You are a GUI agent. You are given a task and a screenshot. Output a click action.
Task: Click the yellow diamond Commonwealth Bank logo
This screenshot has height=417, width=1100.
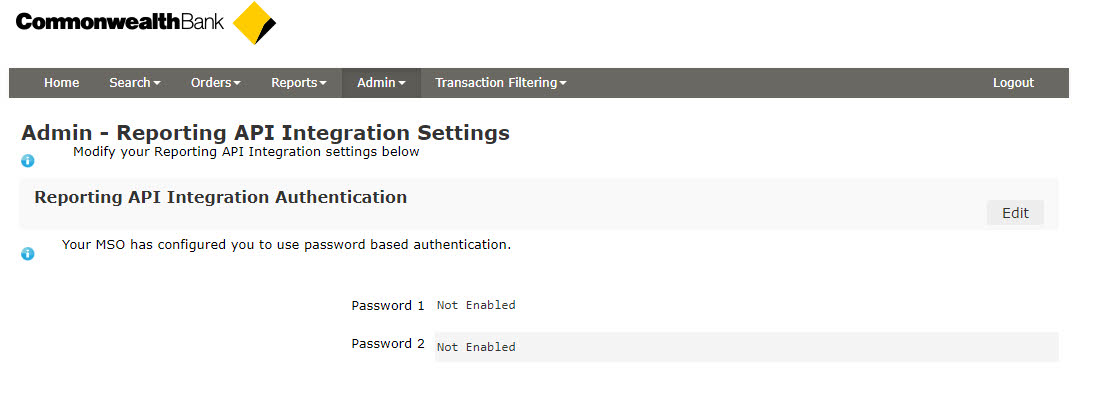(x=254, y=23)
